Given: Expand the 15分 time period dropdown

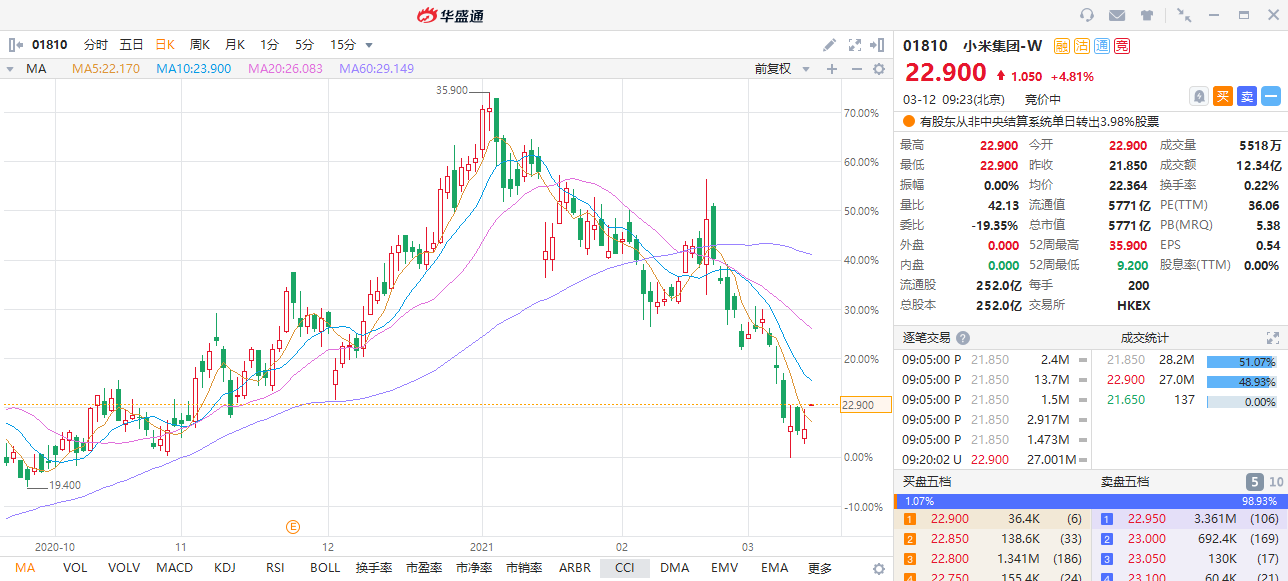Looking at the screenshot, I should [369, 45].
